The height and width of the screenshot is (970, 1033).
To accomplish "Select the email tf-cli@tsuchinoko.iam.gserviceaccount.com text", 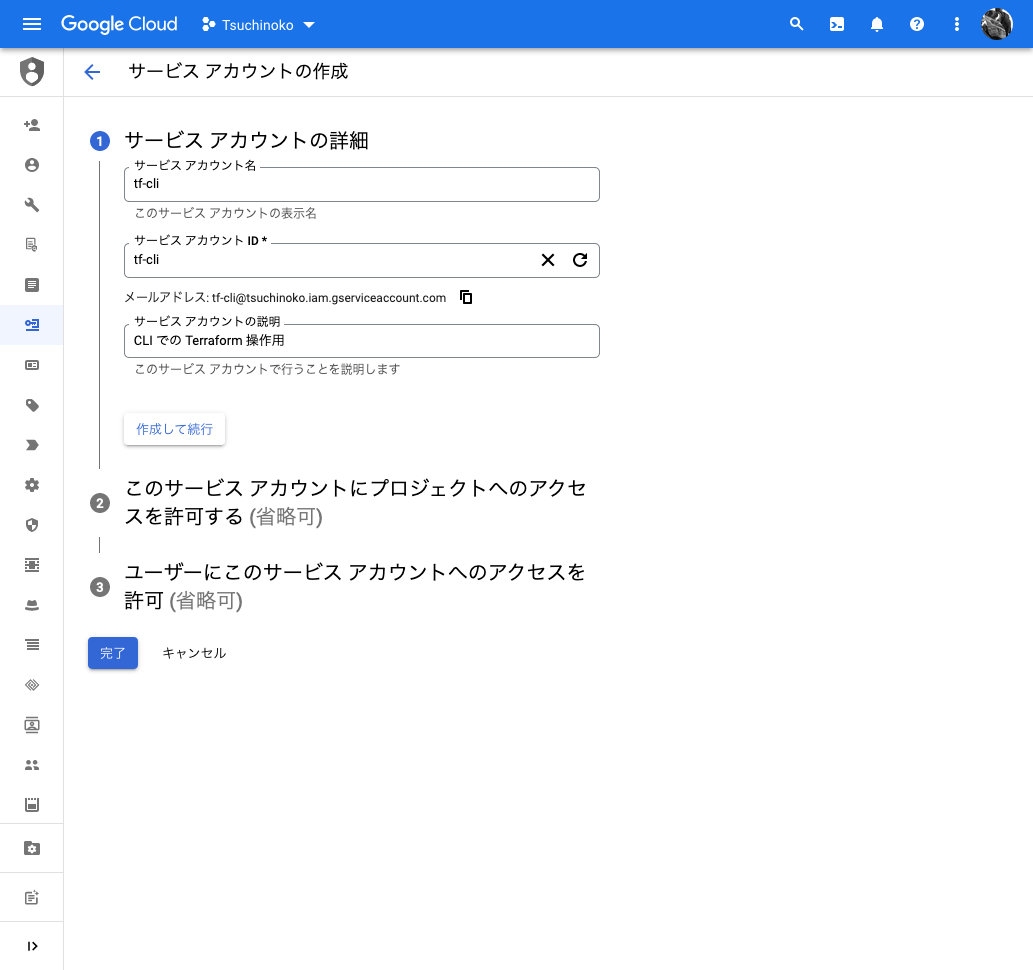I will coord(329,298).
